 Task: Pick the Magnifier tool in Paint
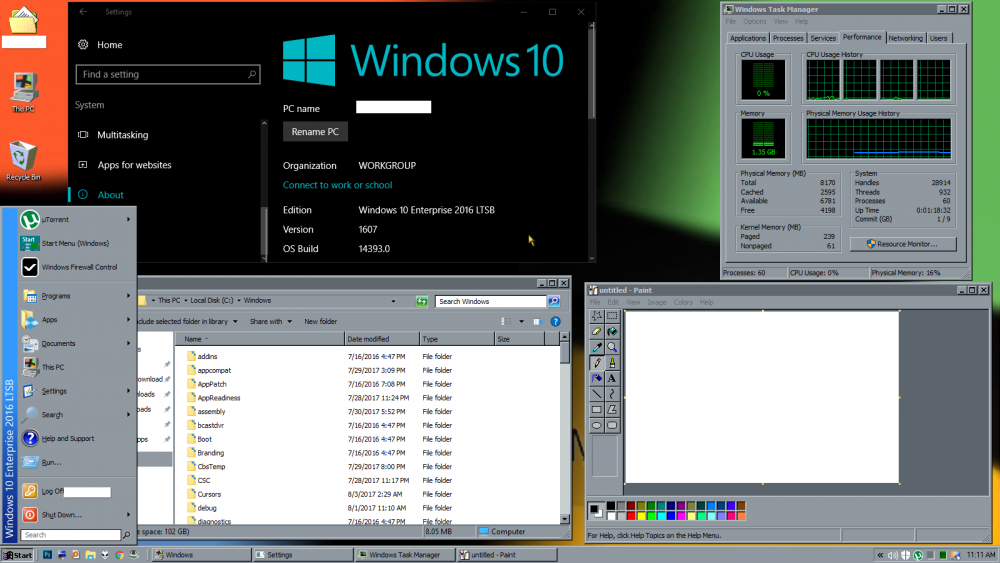(x=612, y=347)
